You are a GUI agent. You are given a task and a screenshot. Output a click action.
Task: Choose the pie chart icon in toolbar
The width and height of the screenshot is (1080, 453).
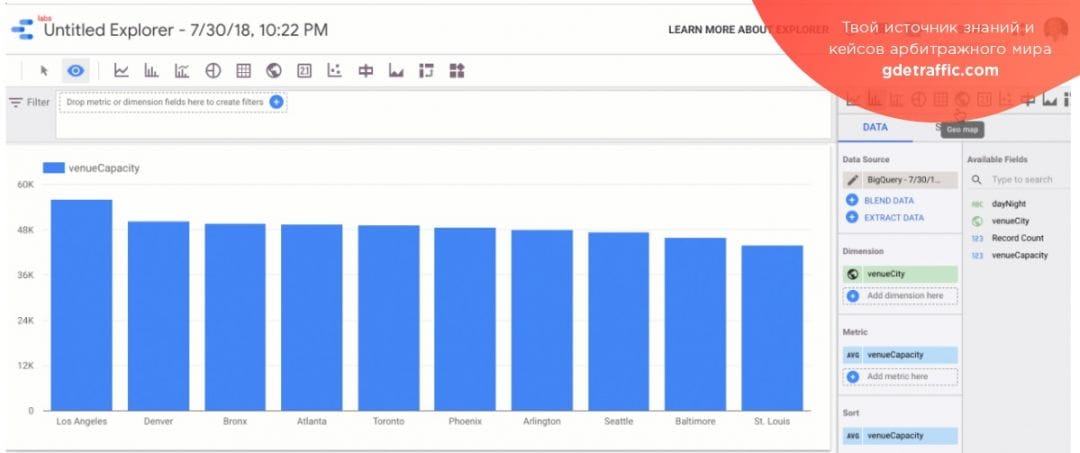(213, 70)
